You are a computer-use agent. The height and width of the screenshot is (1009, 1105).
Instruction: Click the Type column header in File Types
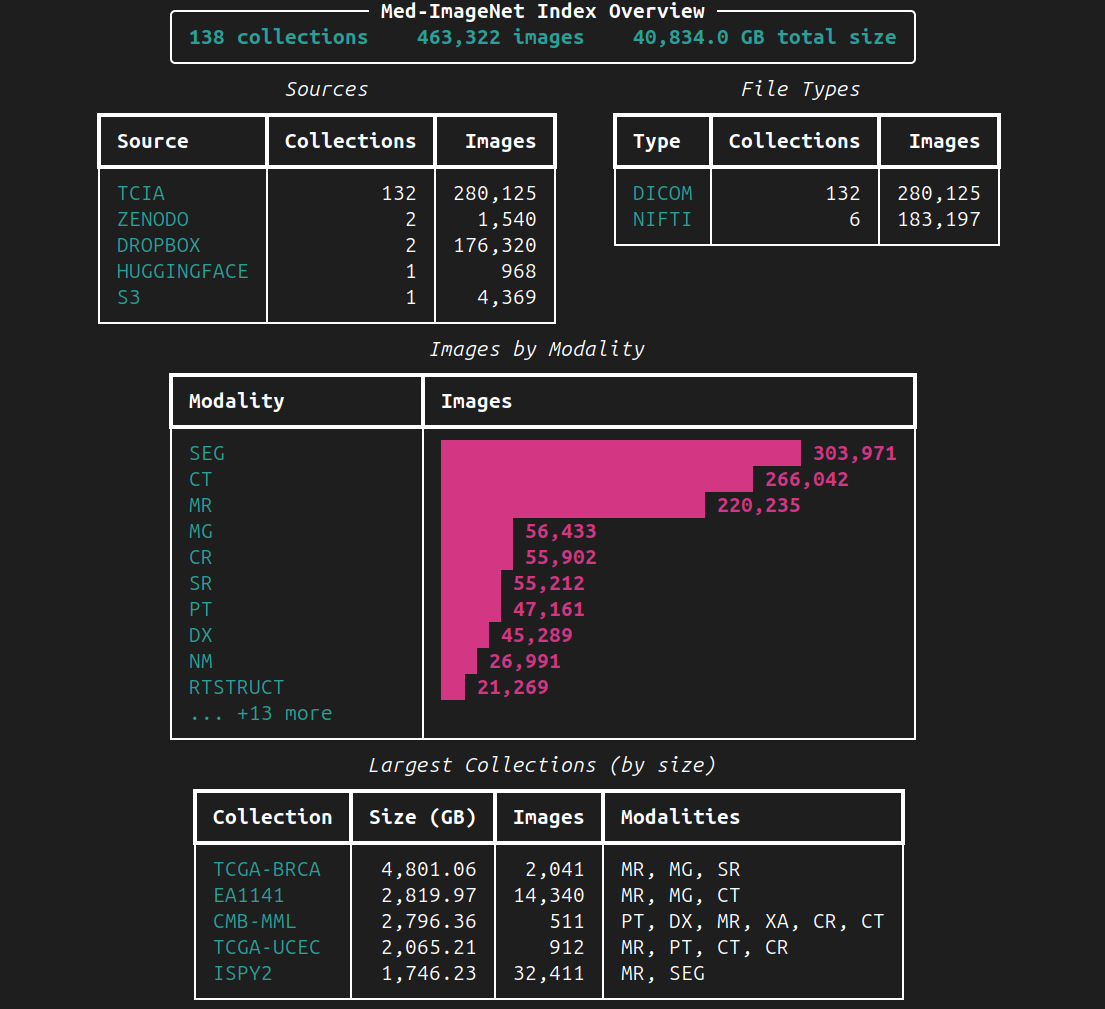point(656,141)
